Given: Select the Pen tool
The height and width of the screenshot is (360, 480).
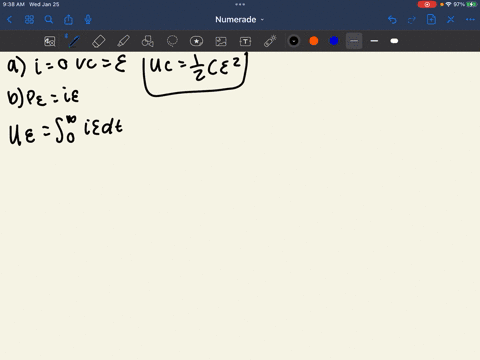Looking at the screenshot, I should coord(74,41).
